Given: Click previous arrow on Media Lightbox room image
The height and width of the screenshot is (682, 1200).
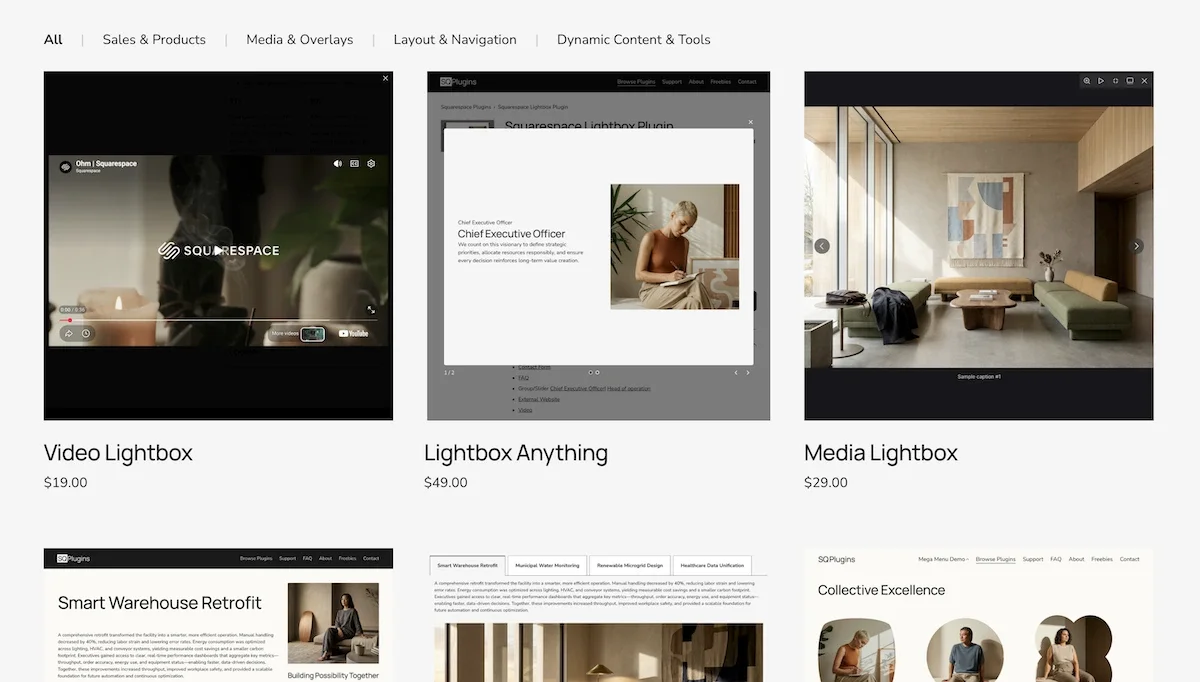Looking at the screenshot, I should click(822, 246).
